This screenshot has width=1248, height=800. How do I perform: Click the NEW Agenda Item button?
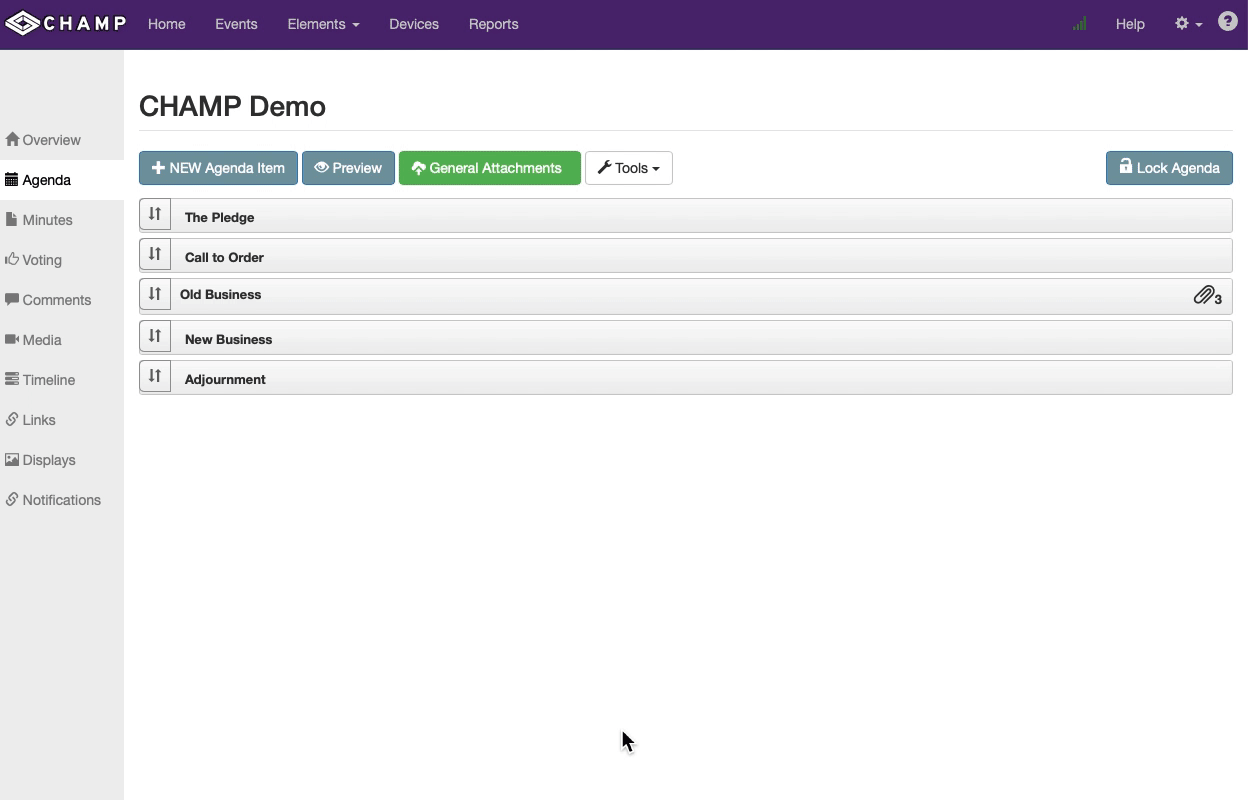pos(218,168)
